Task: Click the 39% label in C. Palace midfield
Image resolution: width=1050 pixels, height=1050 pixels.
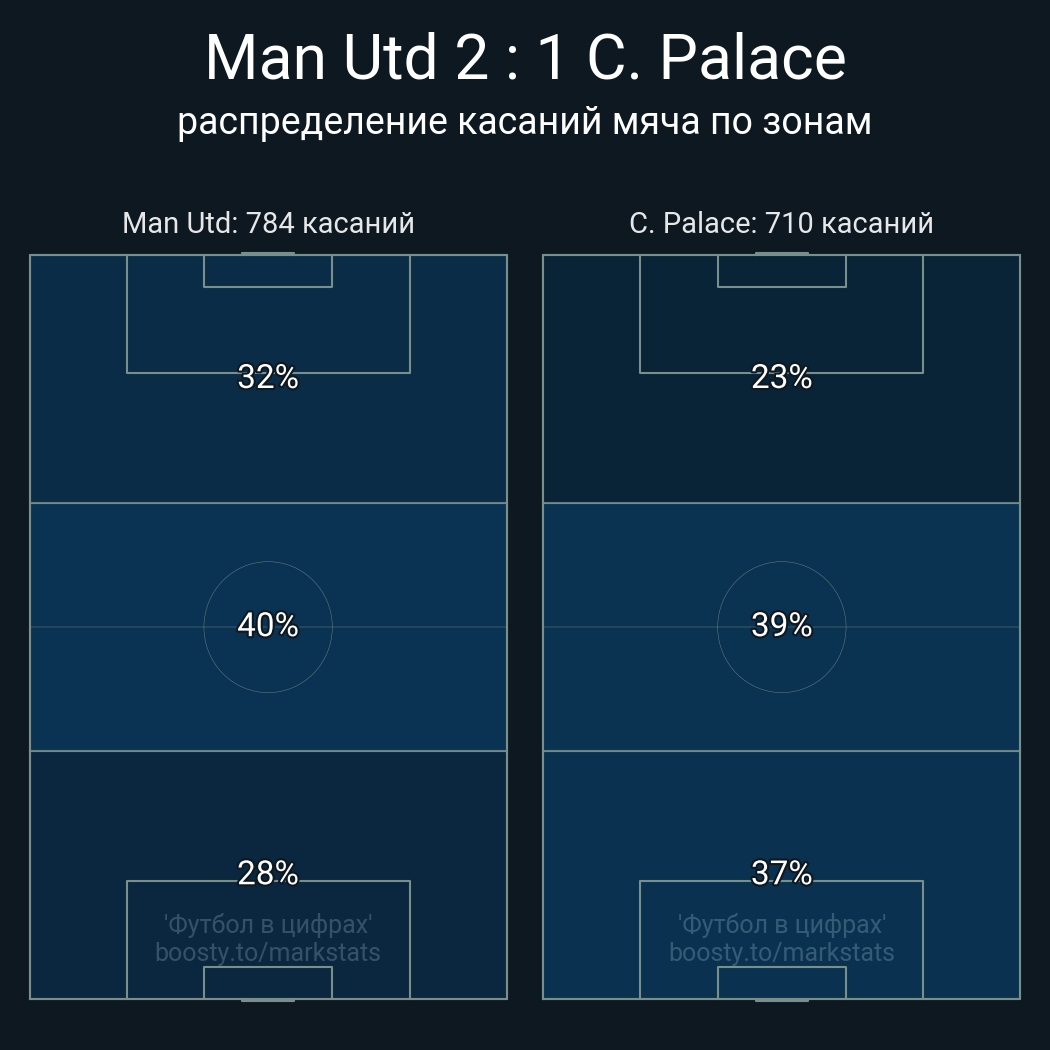Action: 781,625
